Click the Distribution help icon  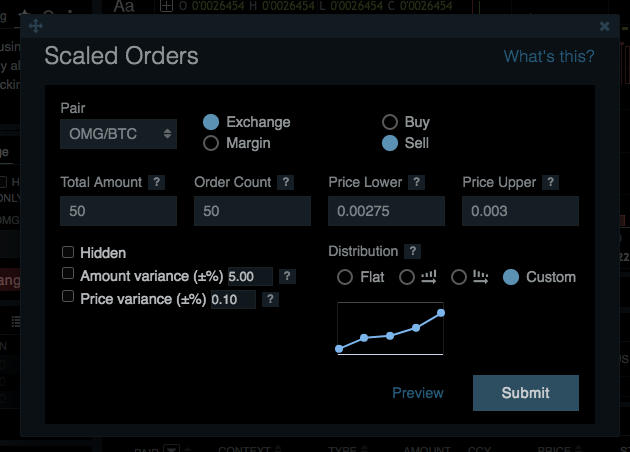click(413, 251)
